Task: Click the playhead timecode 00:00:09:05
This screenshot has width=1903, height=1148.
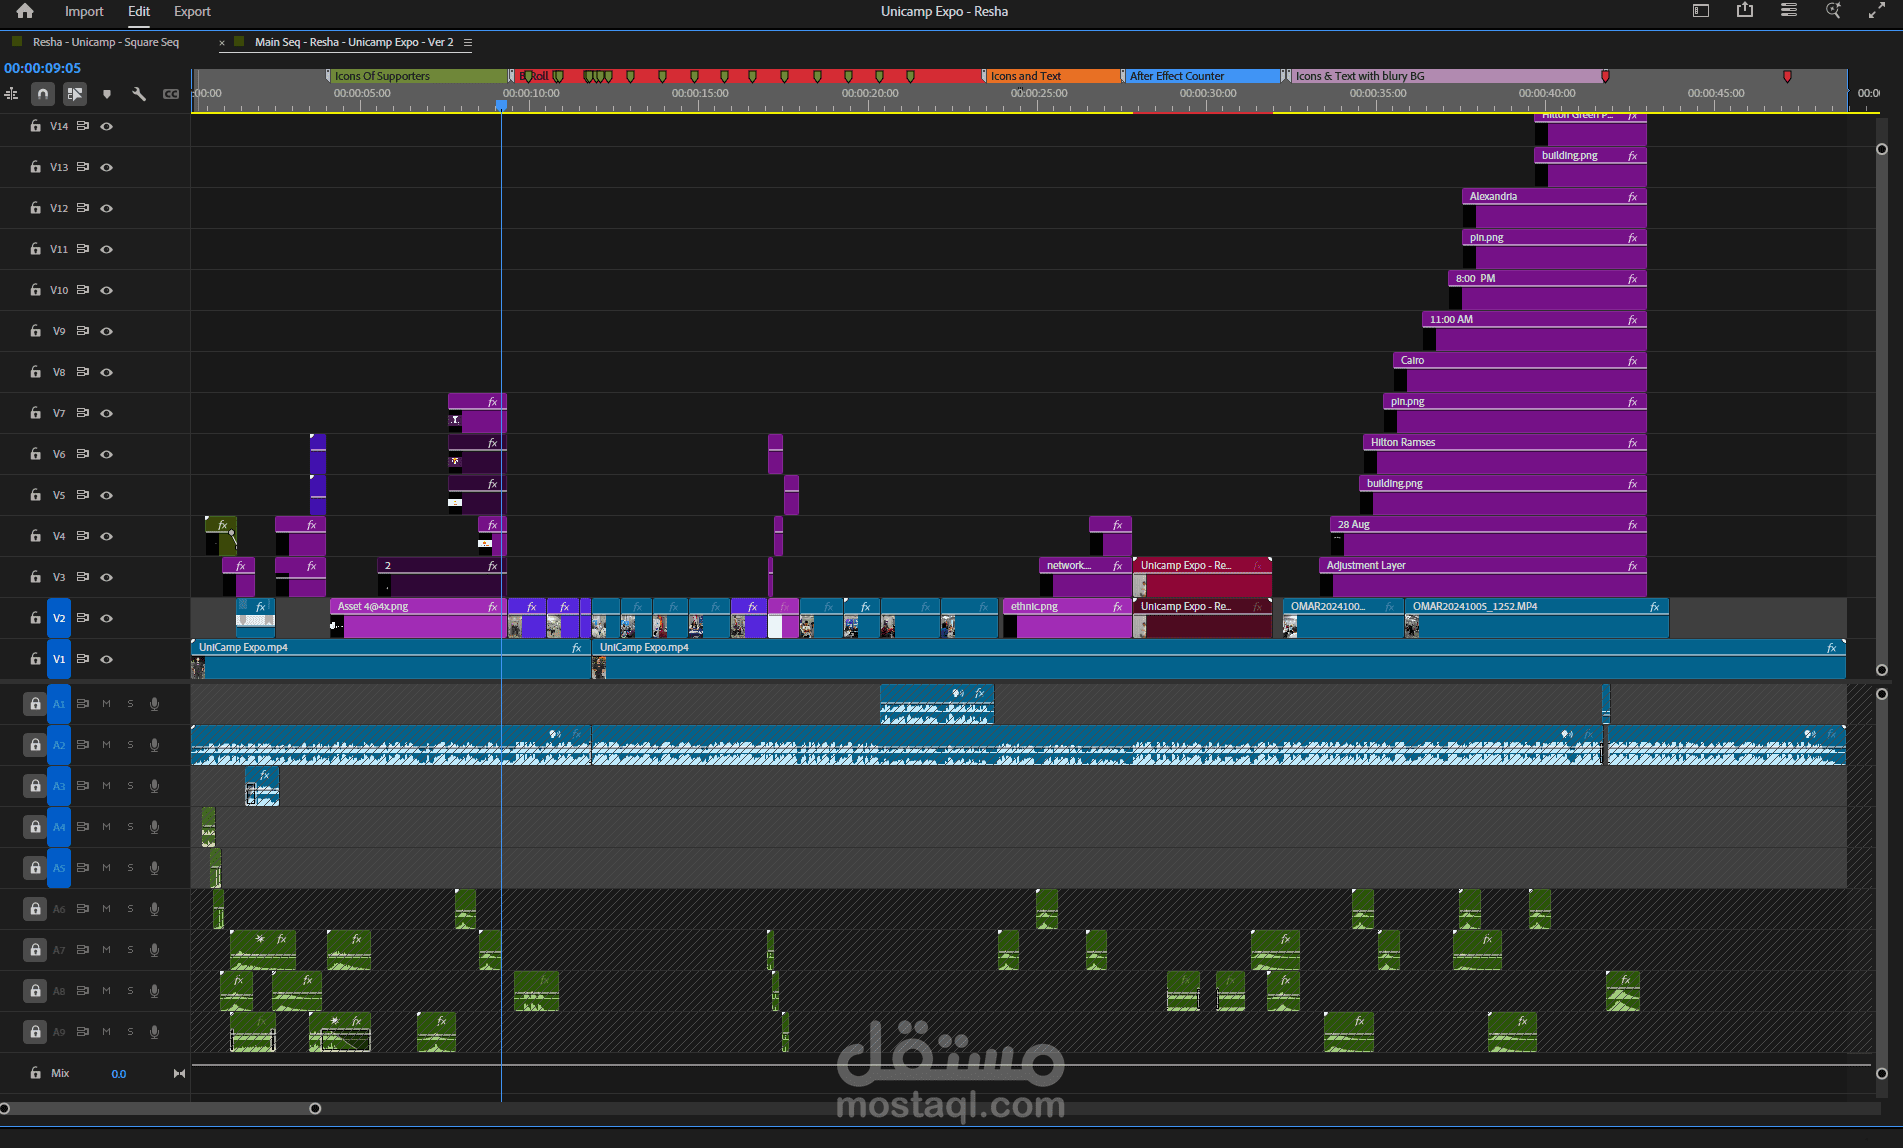Action: (x=42, y=68)
